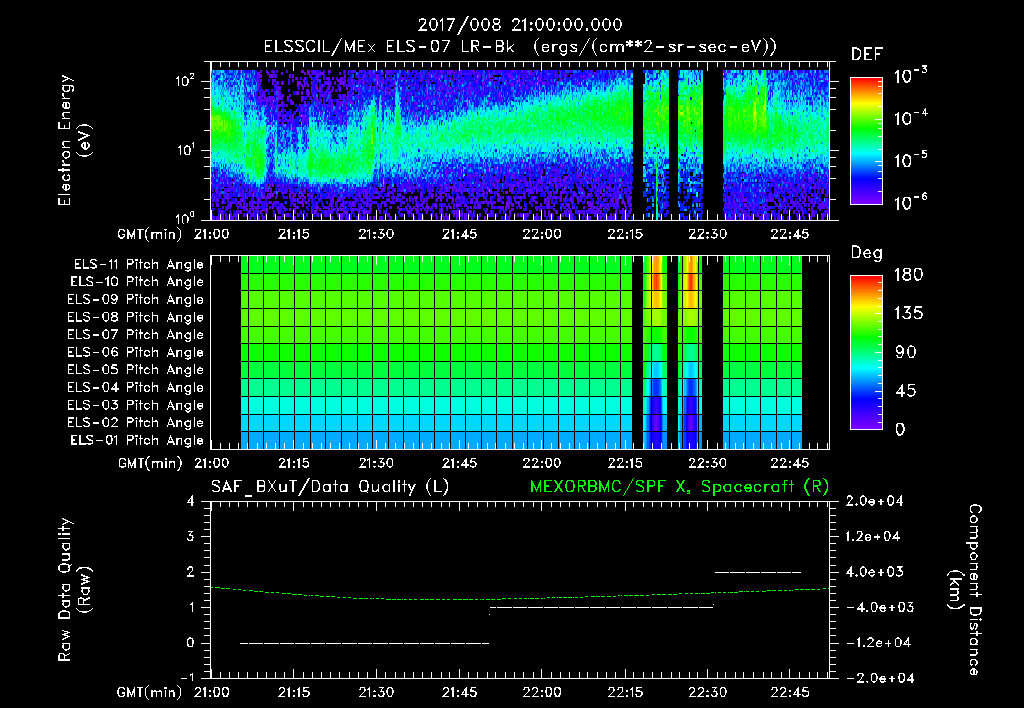Click the ELS-07 Pitch Angle row label
Screen dimensions: 1024x708
point(136,334)
